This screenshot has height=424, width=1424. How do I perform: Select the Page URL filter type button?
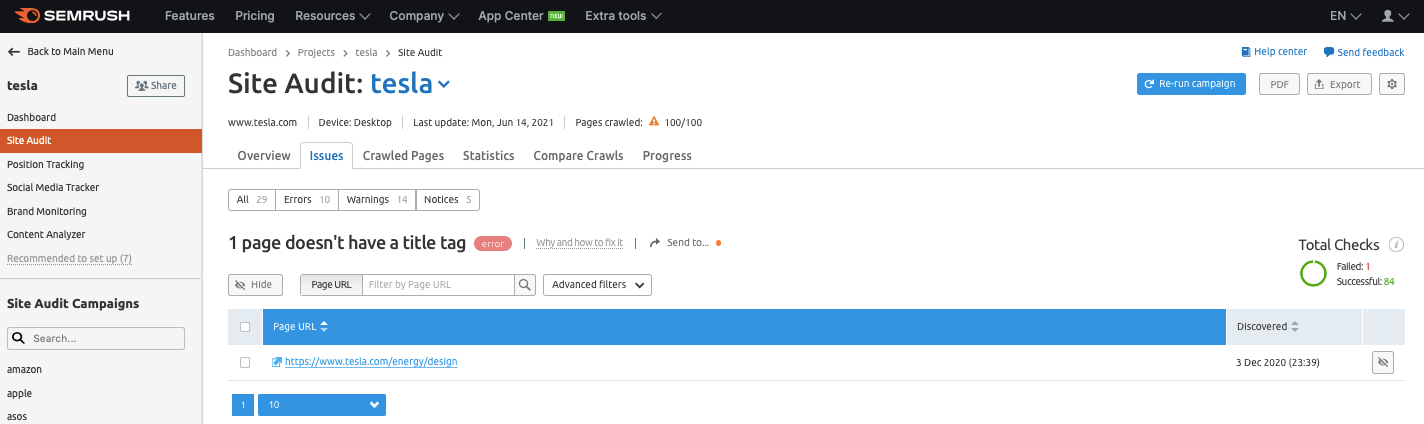[x=331, y=285]
